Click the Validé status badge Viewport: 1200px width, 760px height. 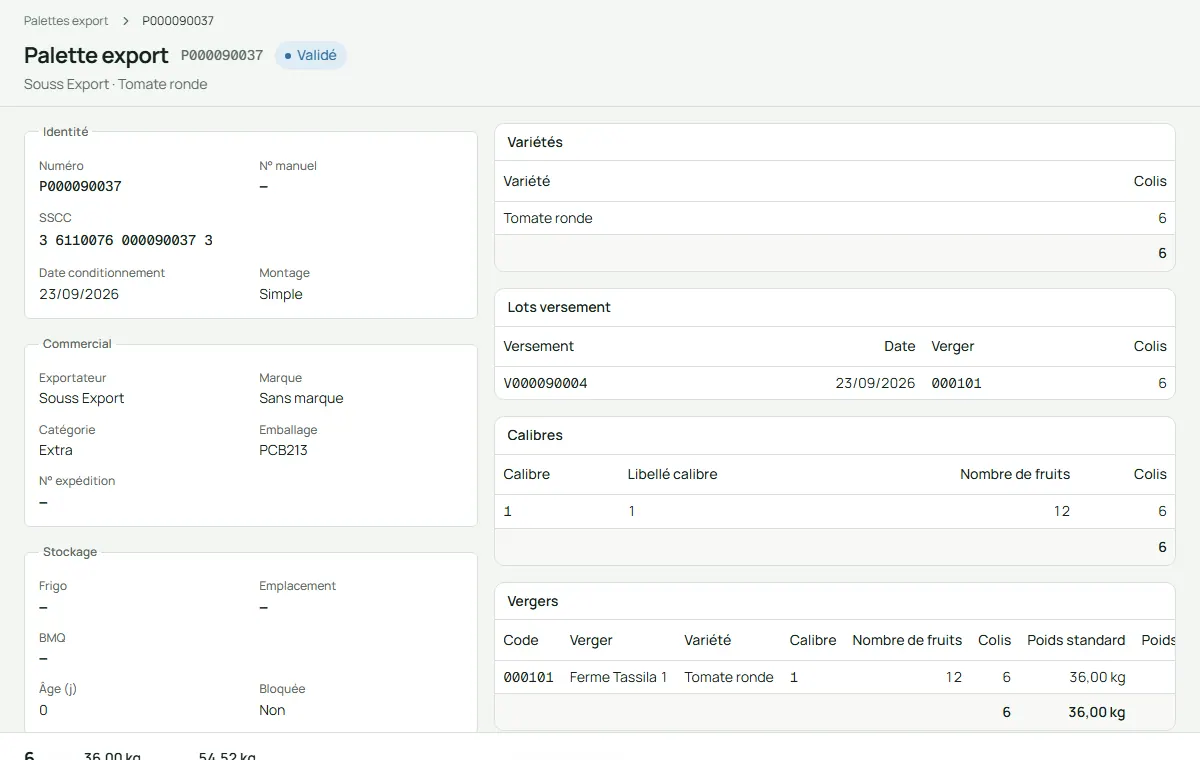[311, 56]
